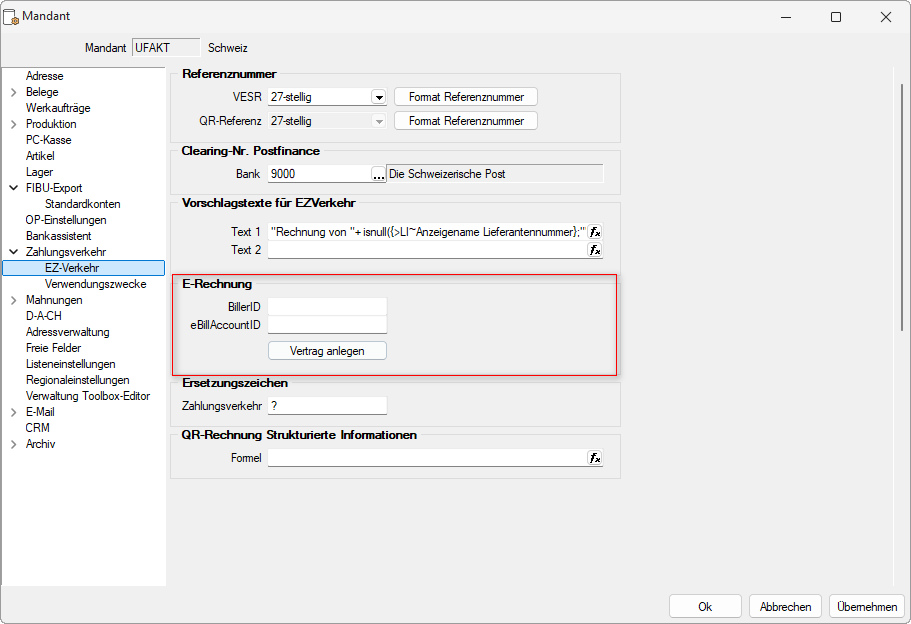The height and width of the screenshot is (624, 911).
Task: Expand the Mahnungen tree node
Action: (13, 300)
